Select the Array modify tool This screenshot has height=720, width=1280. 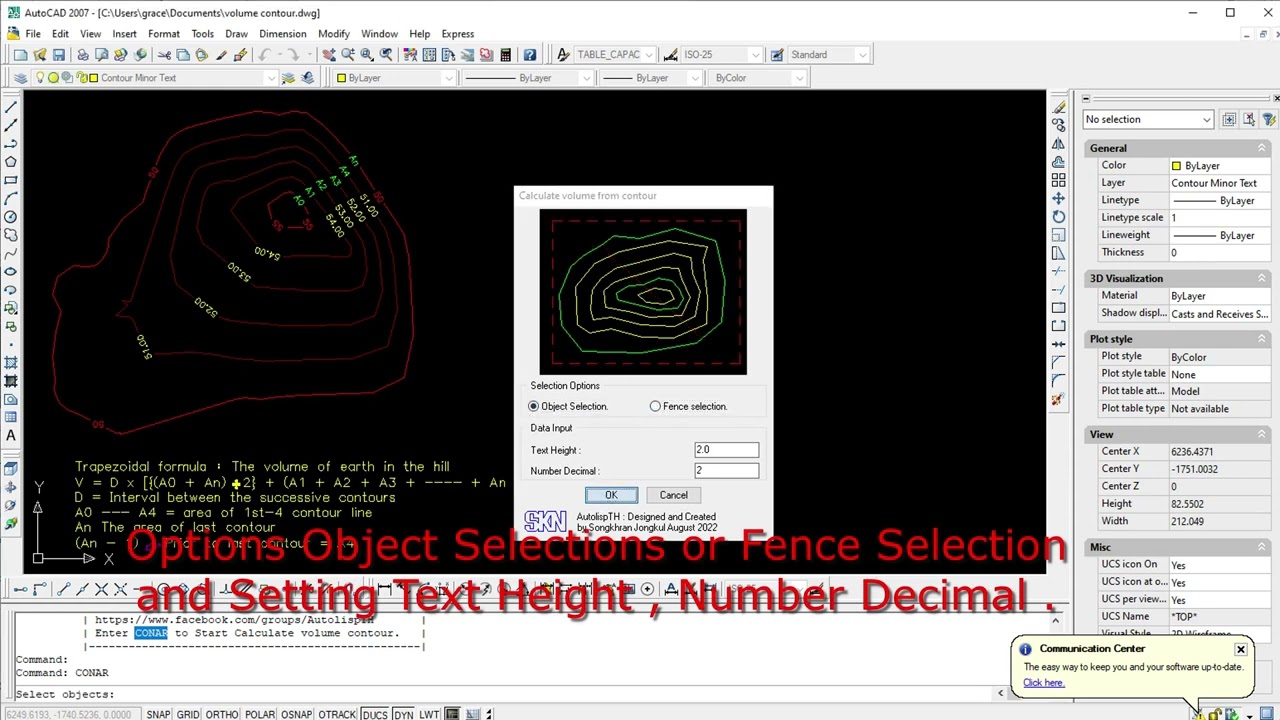tap(1058, 180)
